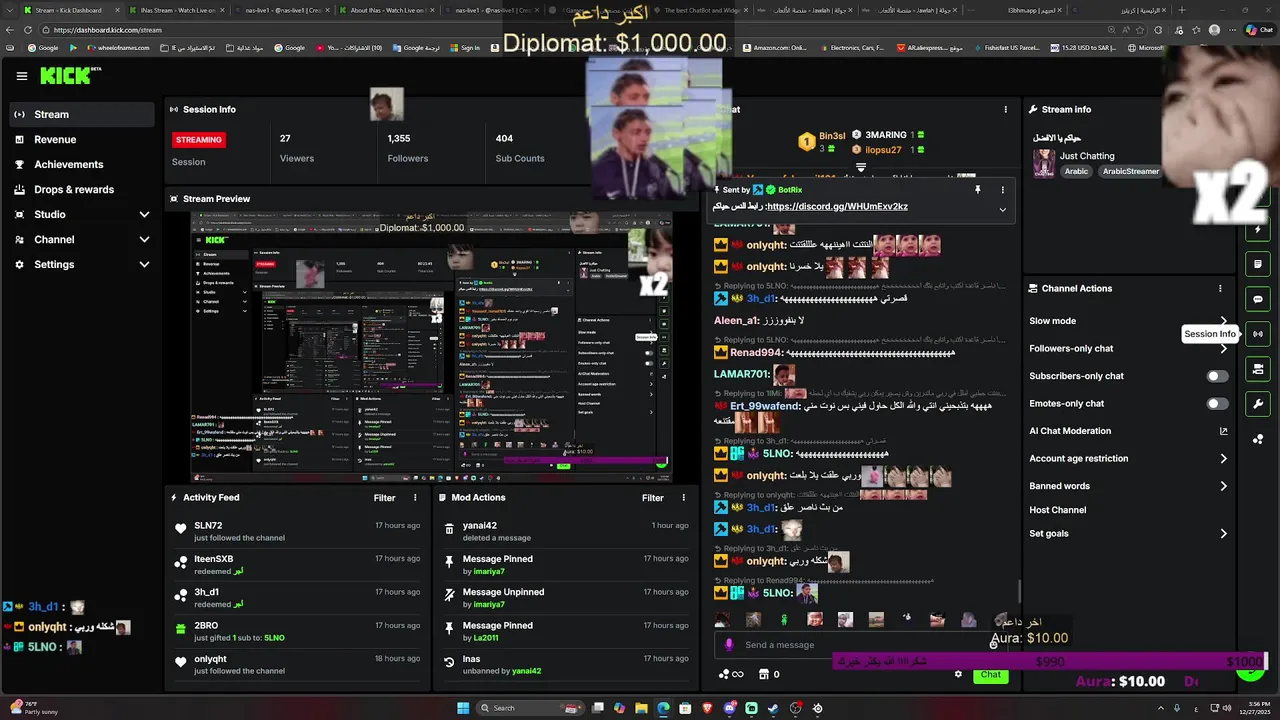Open AI Chat Moderation external link
The width and height of the screenshot is (1280, 720).
[1223, 431]
